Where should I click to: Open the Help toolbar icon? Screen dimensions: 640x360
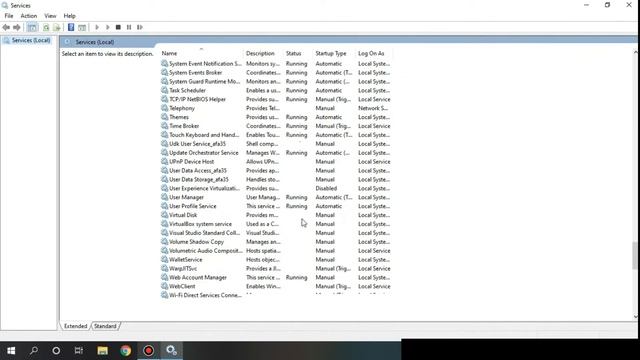(71, 27)
